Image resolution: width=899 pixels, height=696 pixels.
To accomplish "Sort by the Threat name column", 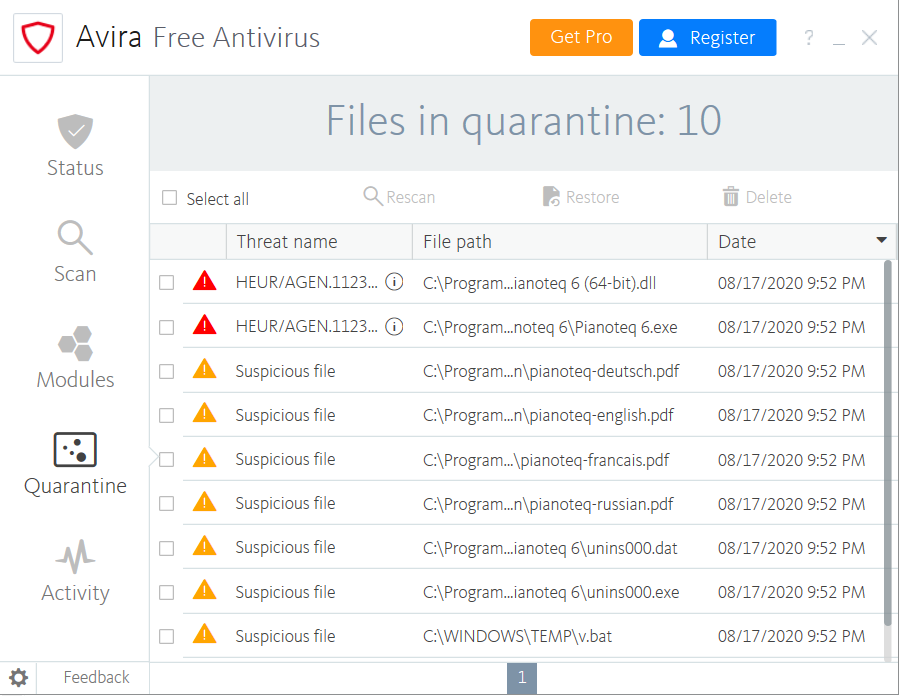I will pos(319,241).
